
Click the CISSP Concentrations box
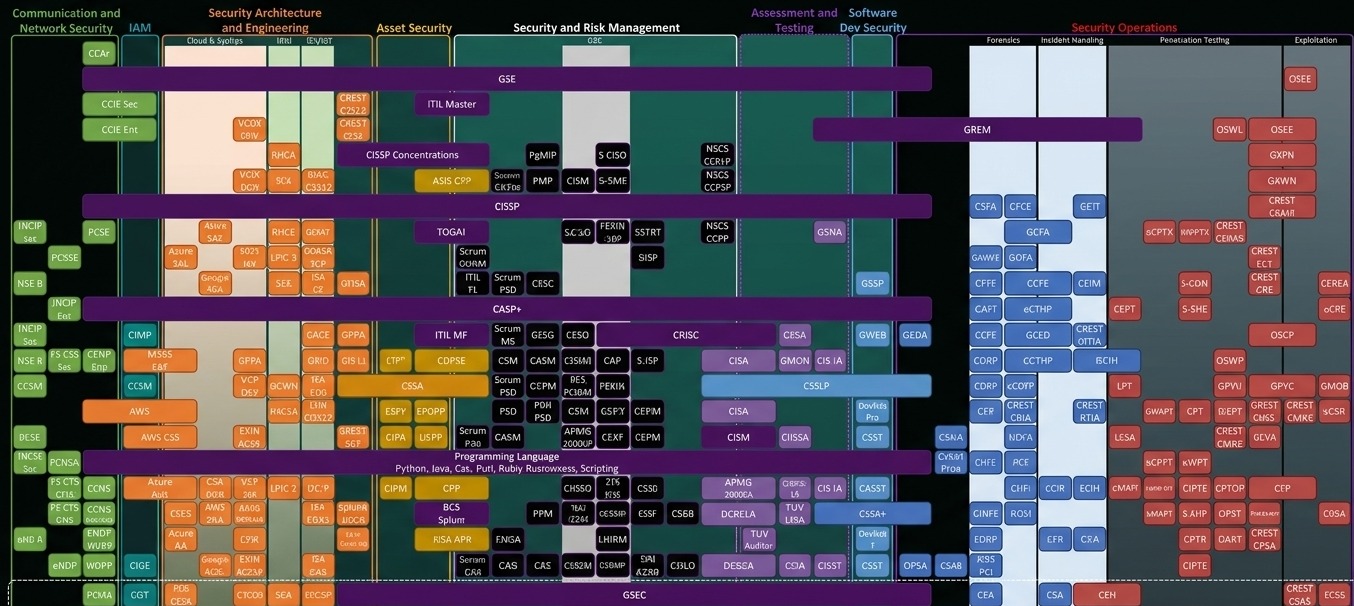[412, 155]
